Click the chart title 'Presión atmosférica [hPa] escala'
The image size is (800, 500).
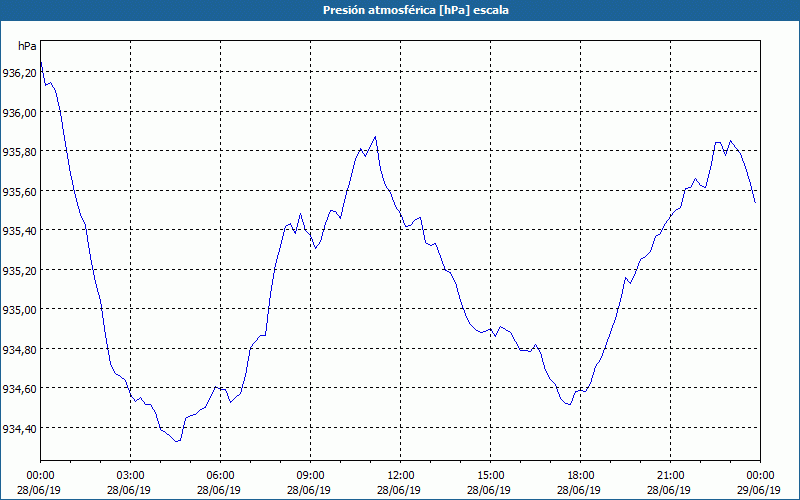(415, 10)
